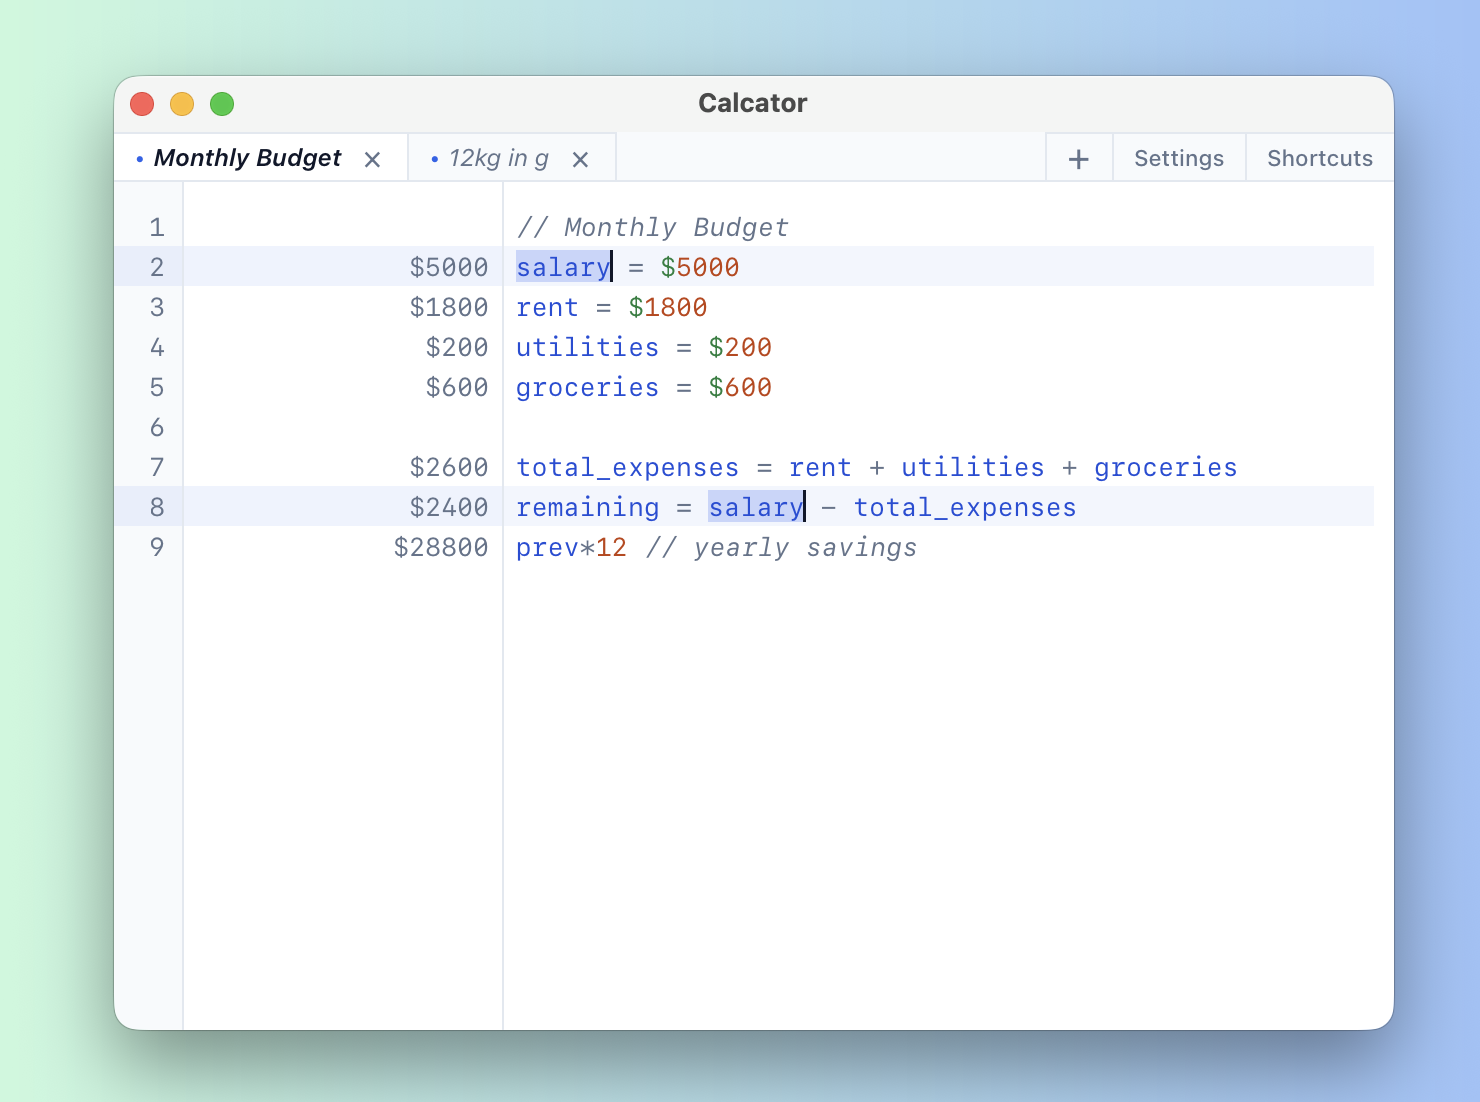Click the yellow minimize icon
Image resolution: width=1480 pixels, height=1102 pixels.
[x=182, y=104]
